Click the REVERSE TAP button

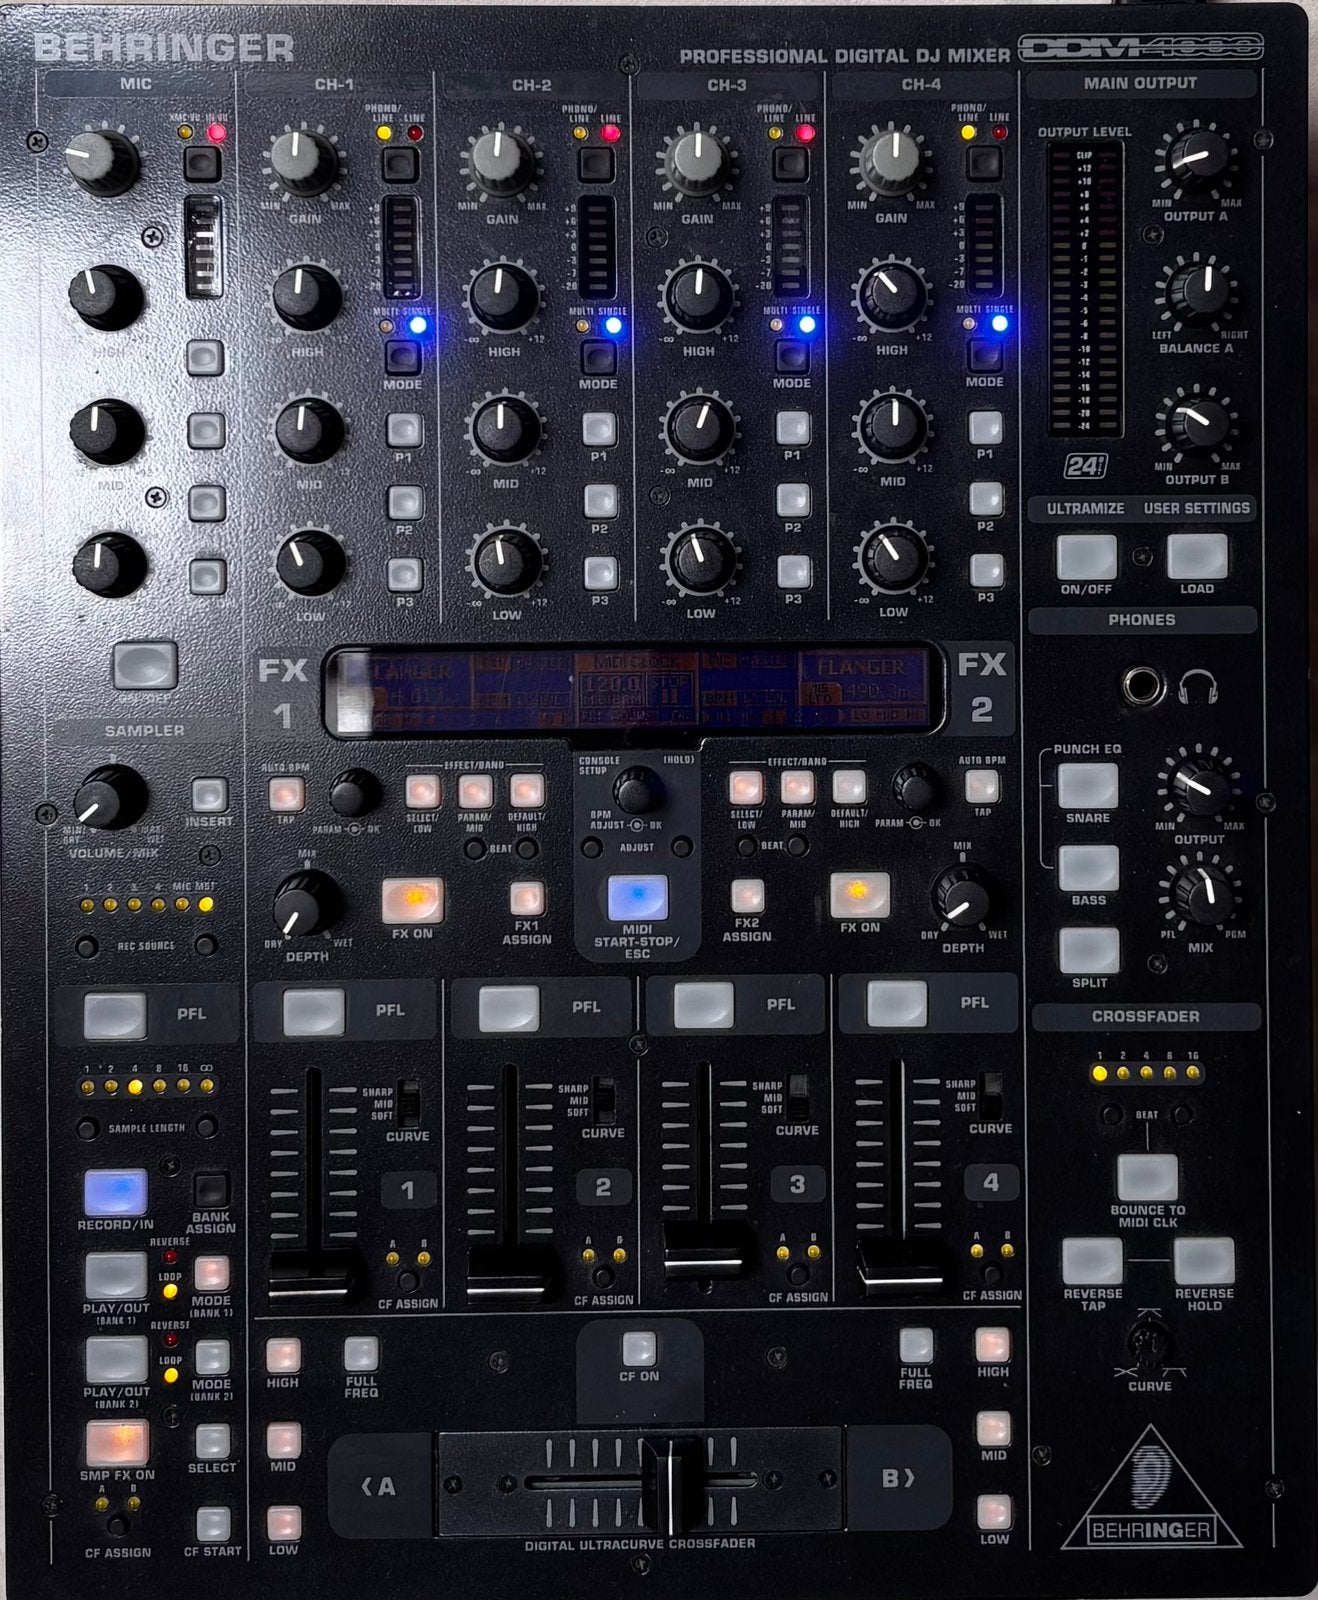click(x=1092, y=1261)
